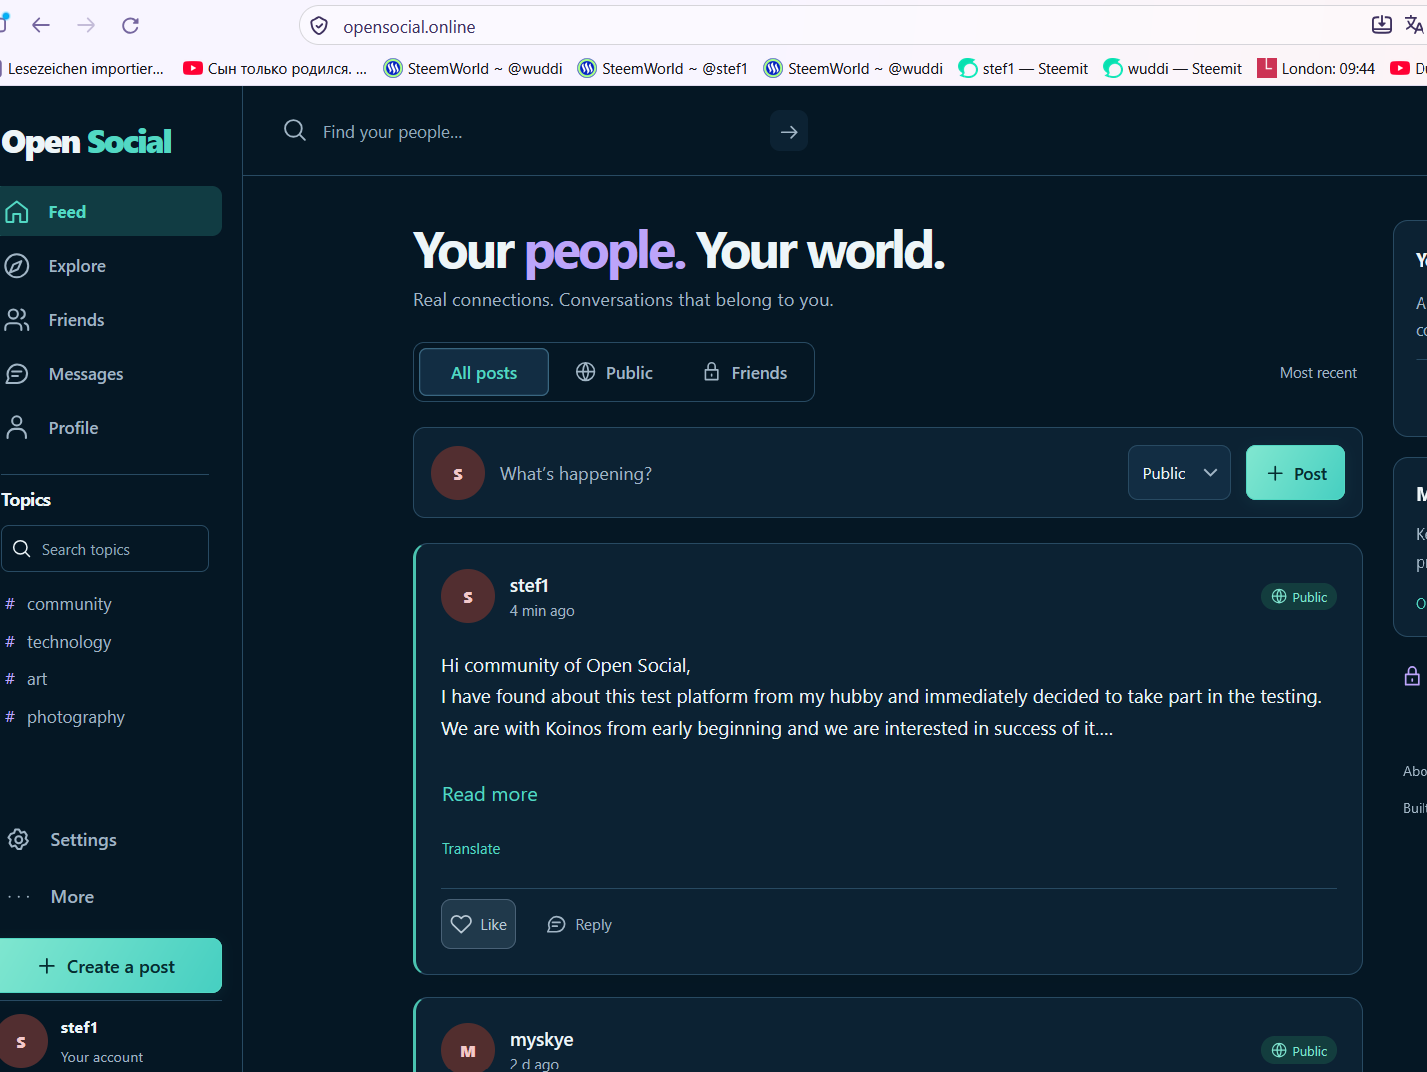Open the browser downloads icon

coord(1381,25)
